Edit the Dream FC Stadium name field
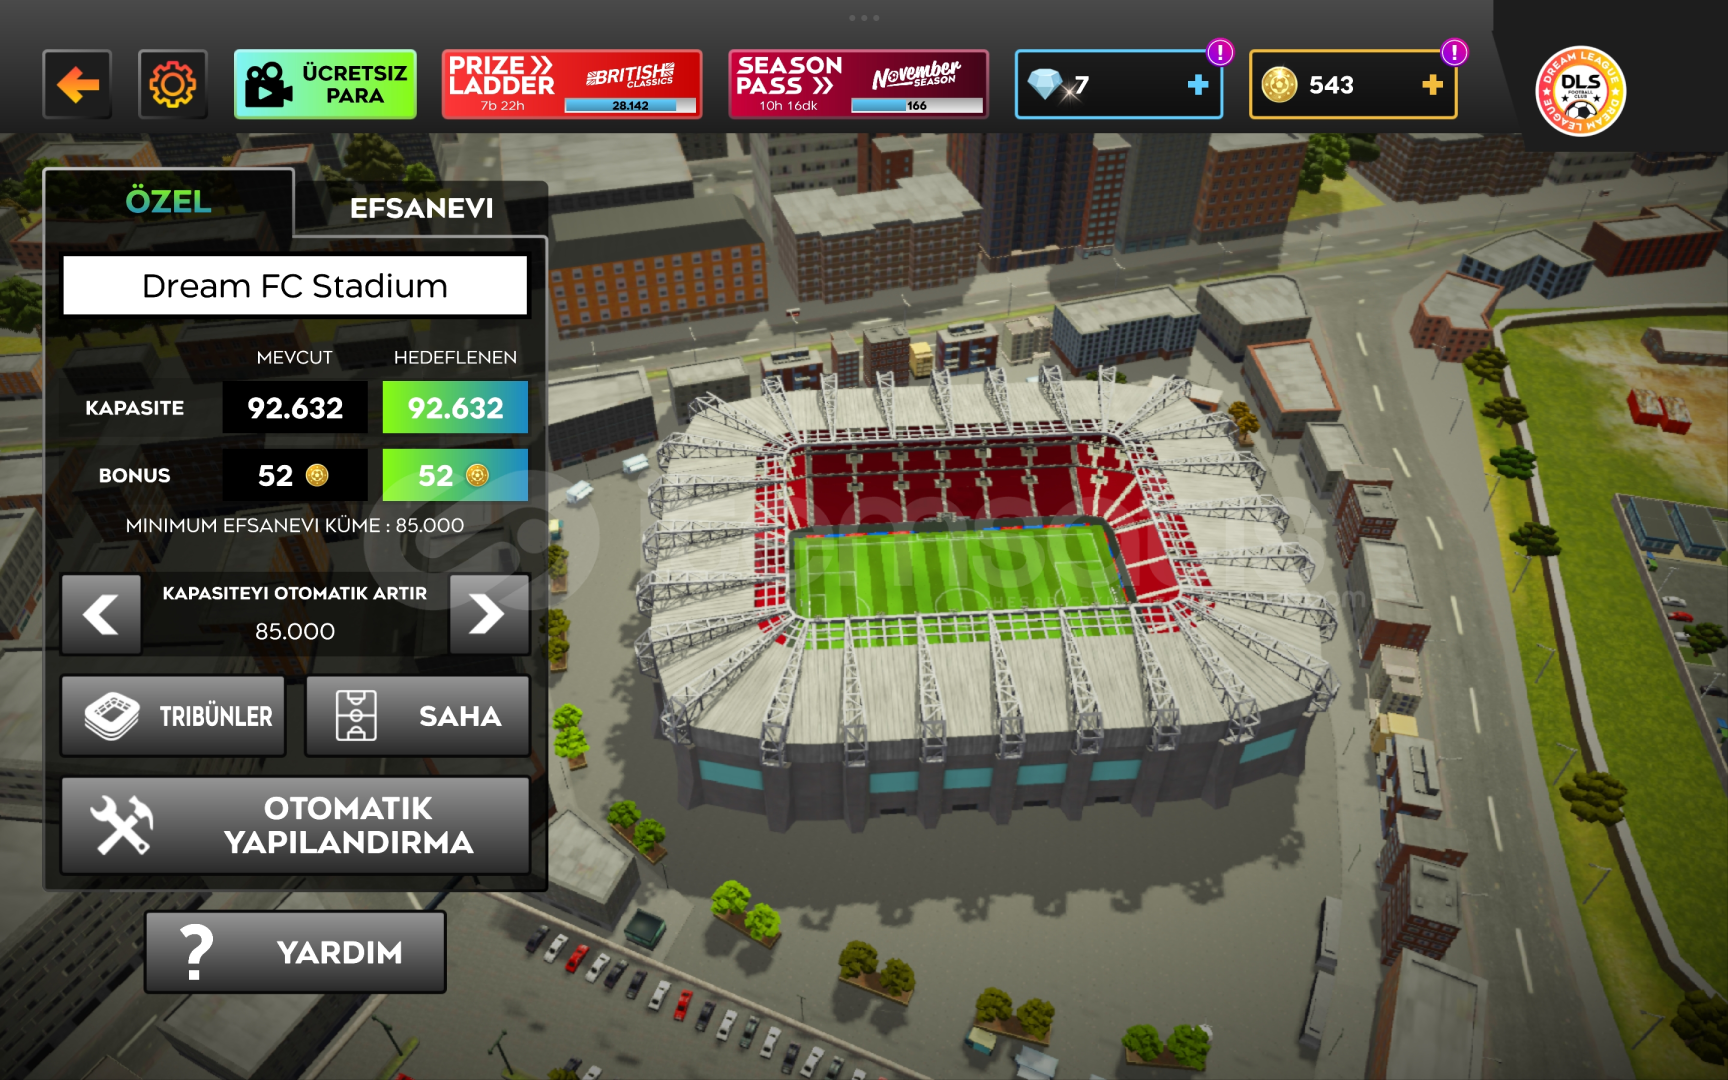This screenshot has width=1728, height=1080. click(295, 286)
